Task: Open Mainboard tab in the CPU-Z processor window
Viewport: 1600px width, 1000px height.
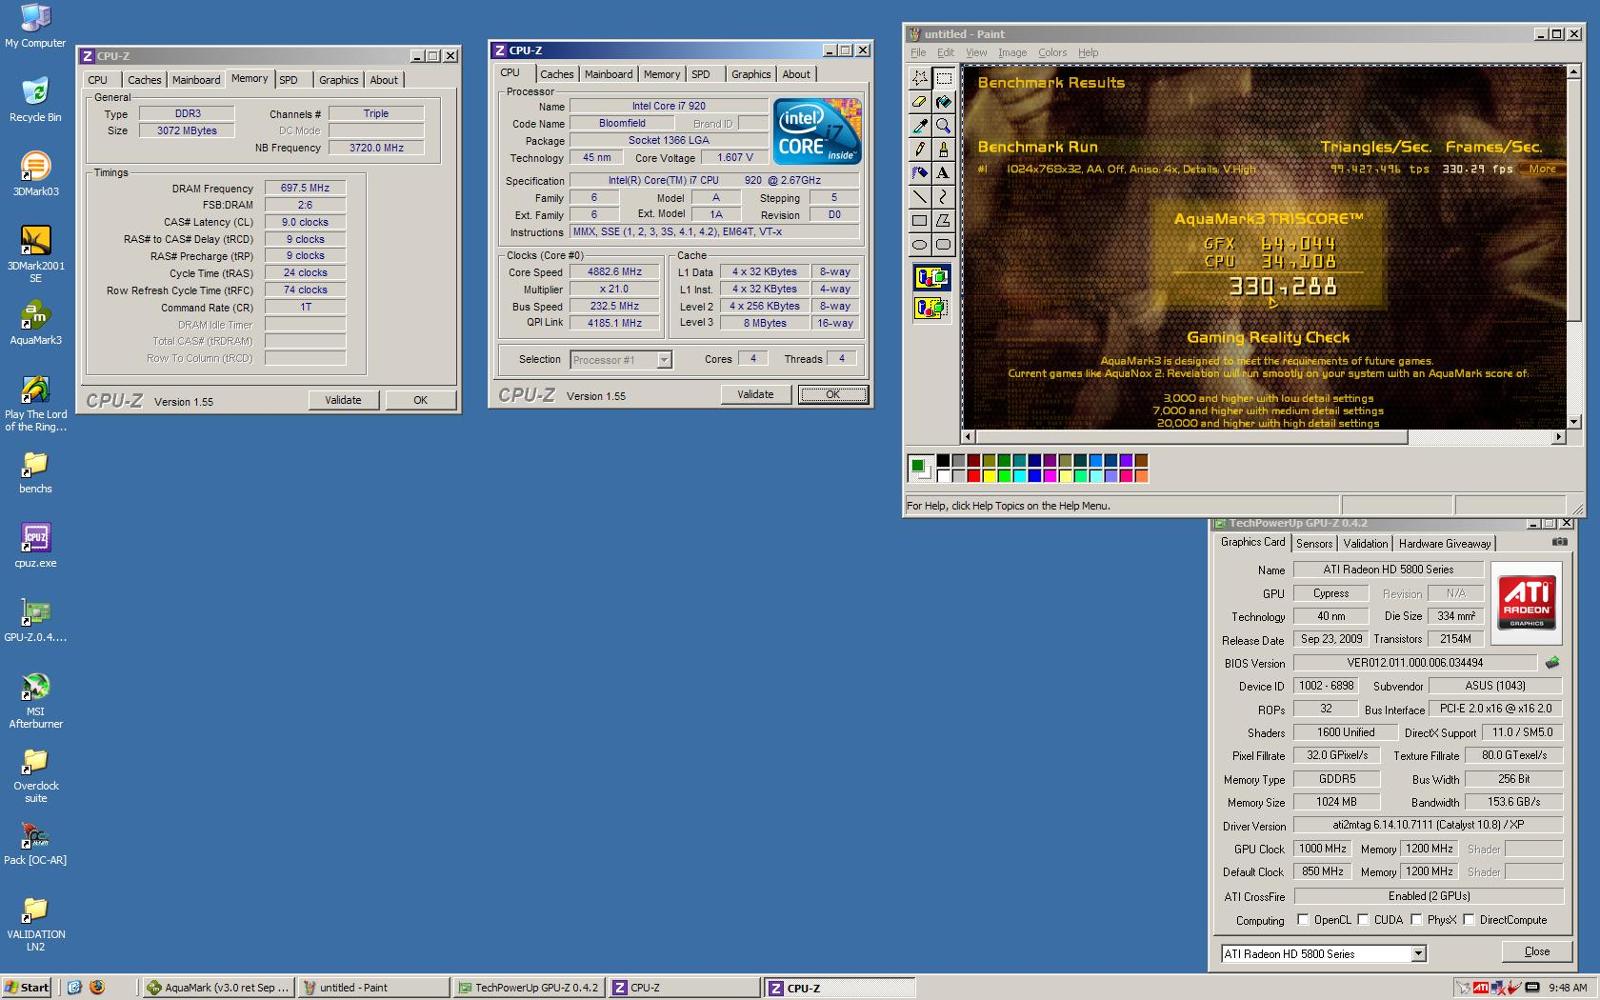Action: pyautogui.click(x=608, y=74)
